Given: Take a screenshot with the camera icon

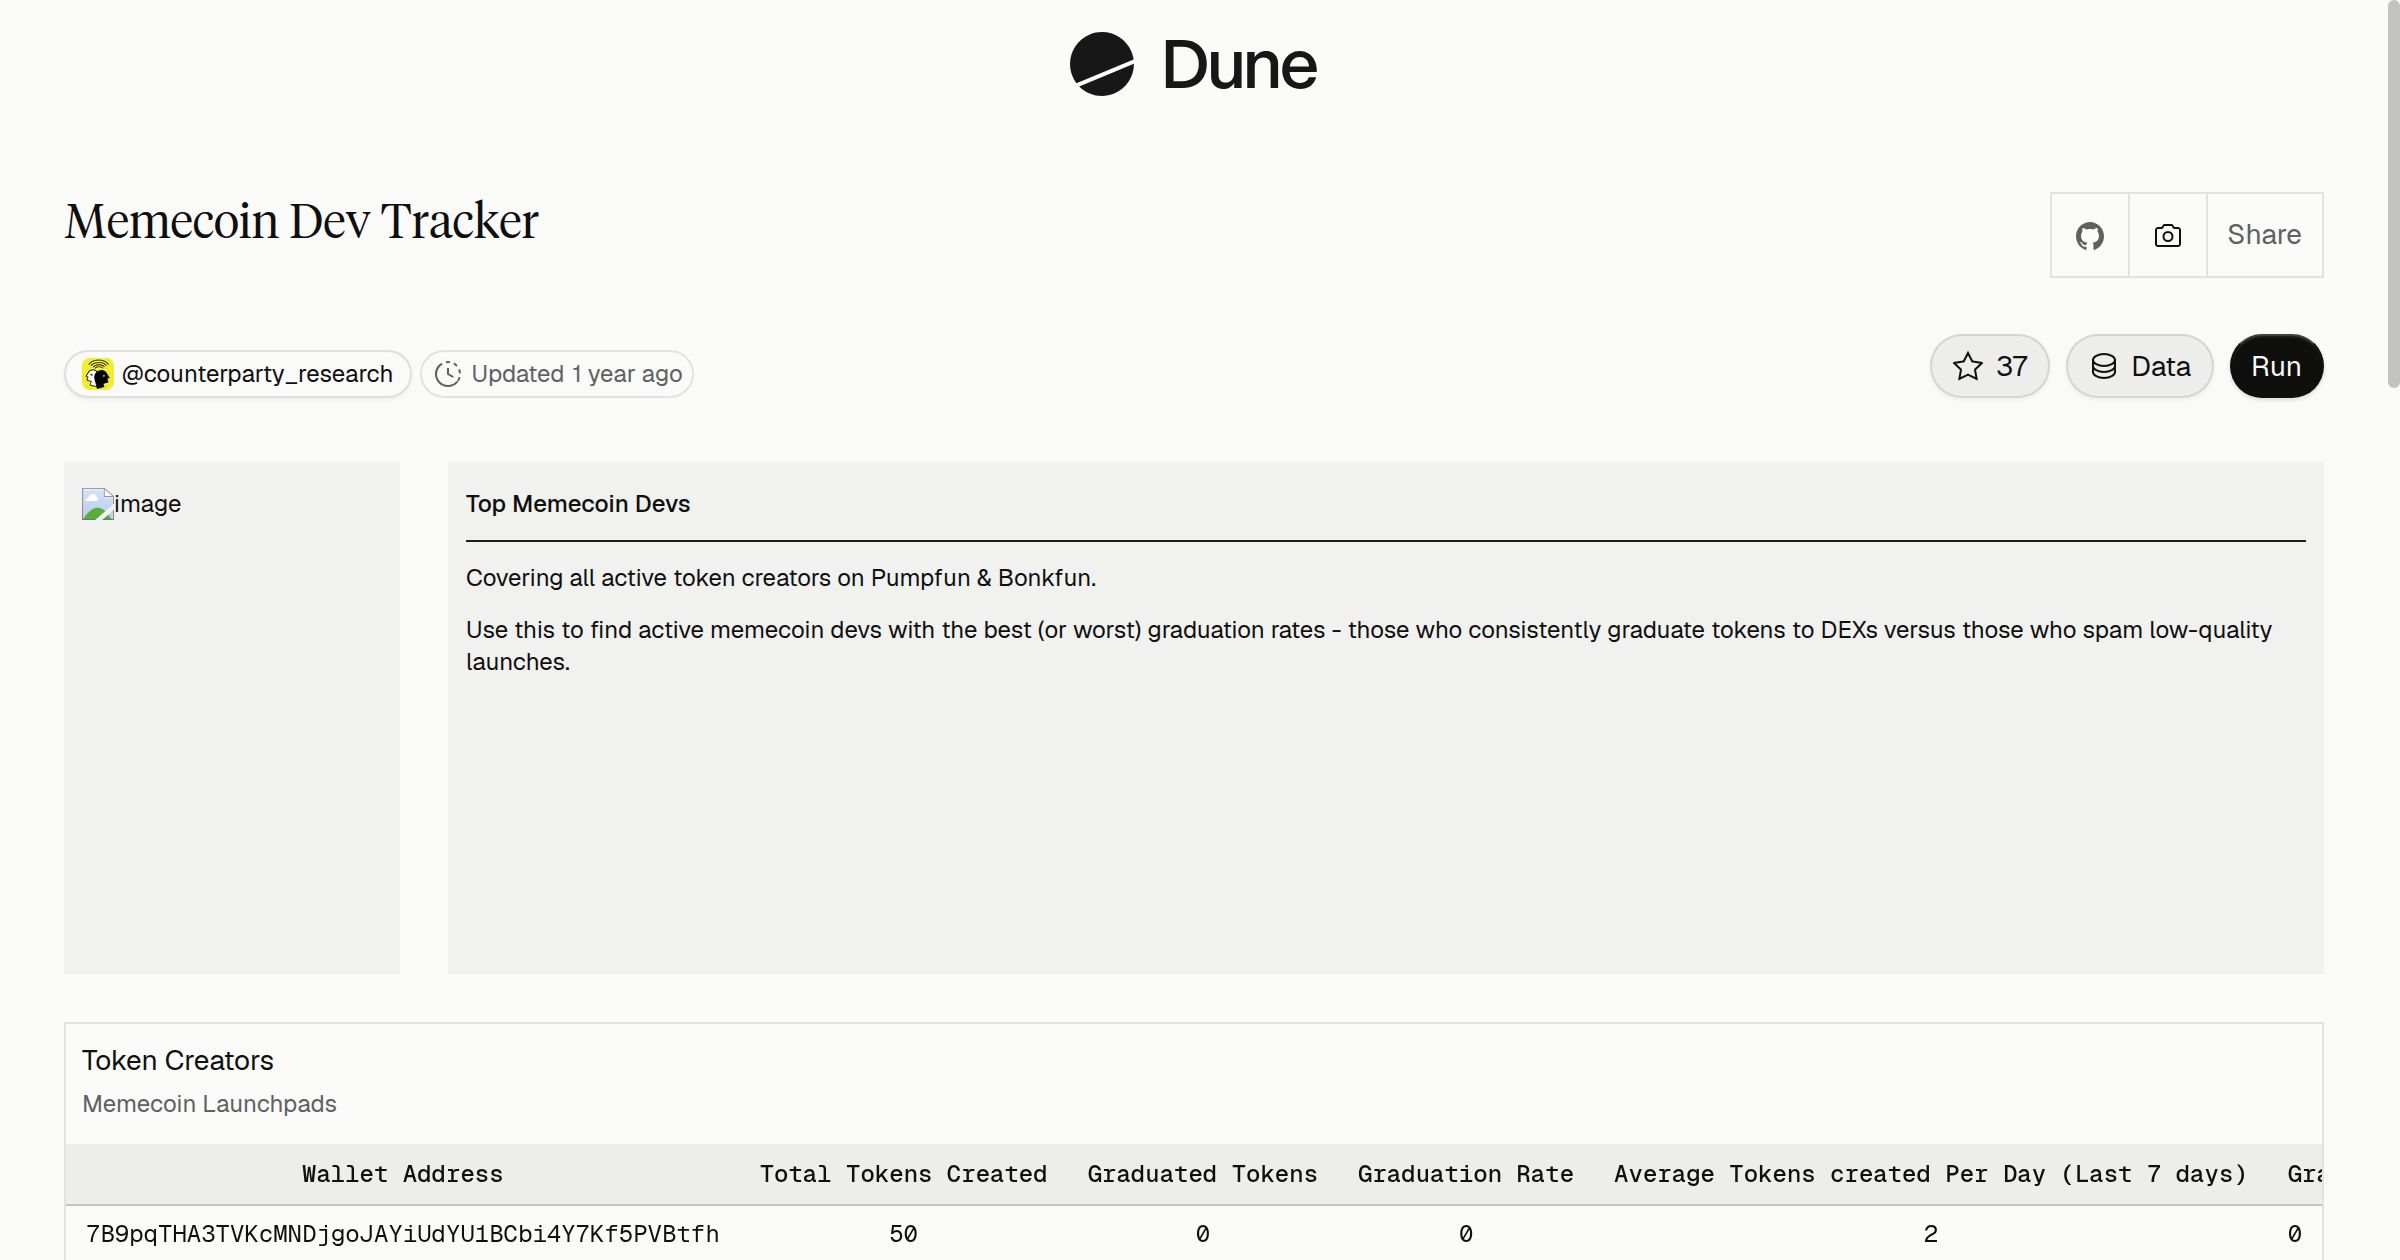Looking at the screenshot, I should tap(2167, 235).
